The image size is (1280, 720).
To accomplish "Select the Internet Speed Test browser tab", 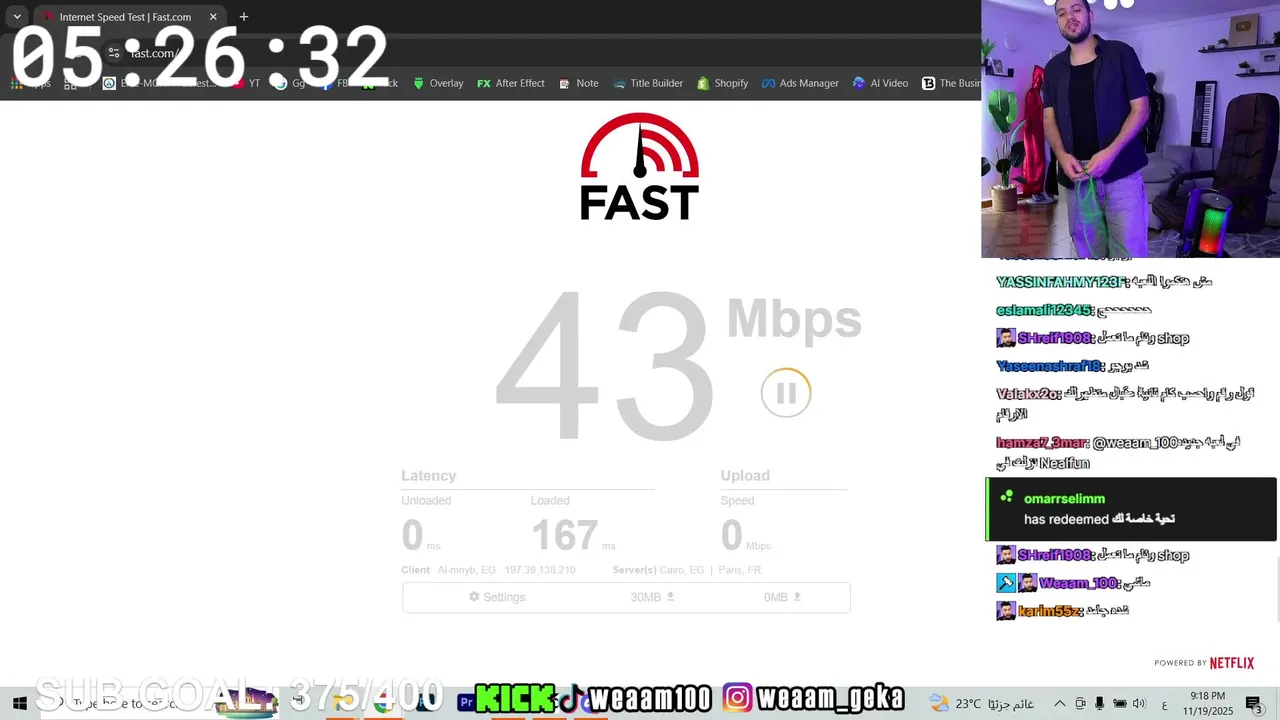I will coord(128,17).
